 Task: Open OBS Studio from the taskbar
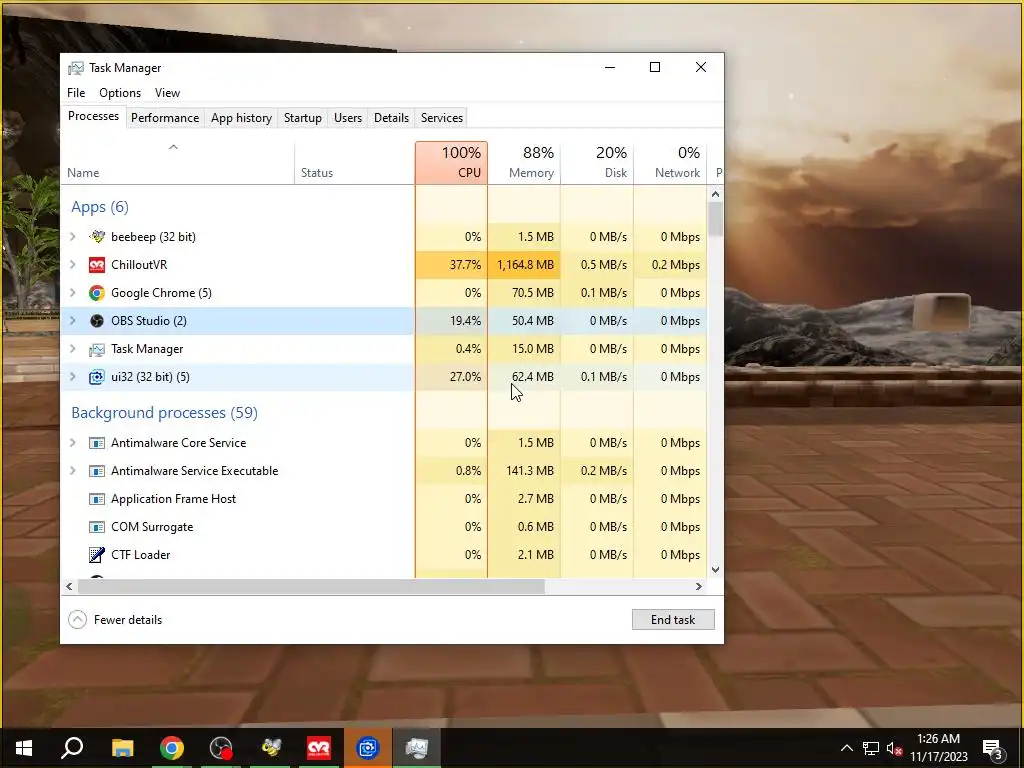[x=221, y=748]
